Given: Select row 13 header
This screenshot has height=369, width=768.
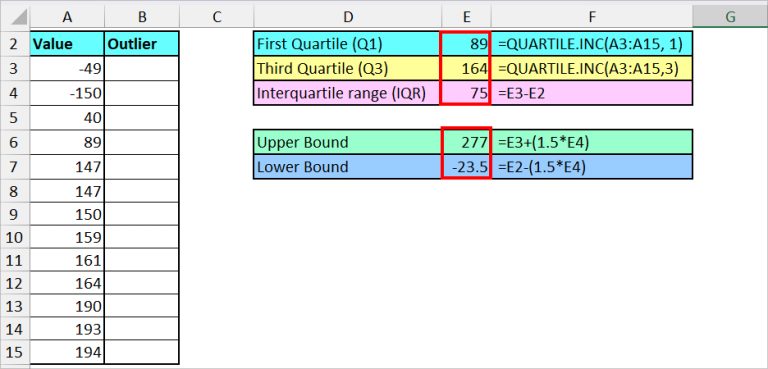Looking at the screenshot, I should coord(15,306).
